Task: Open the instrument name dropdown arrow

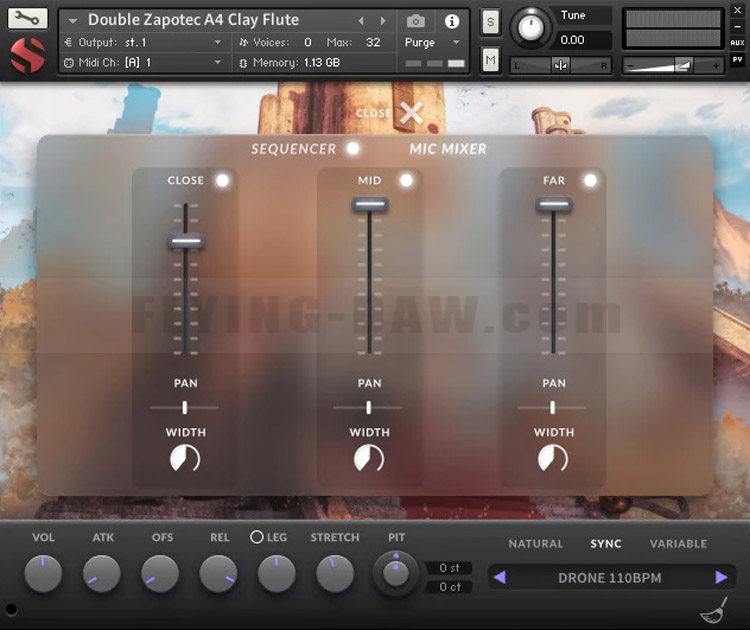Action: point(73,21)
